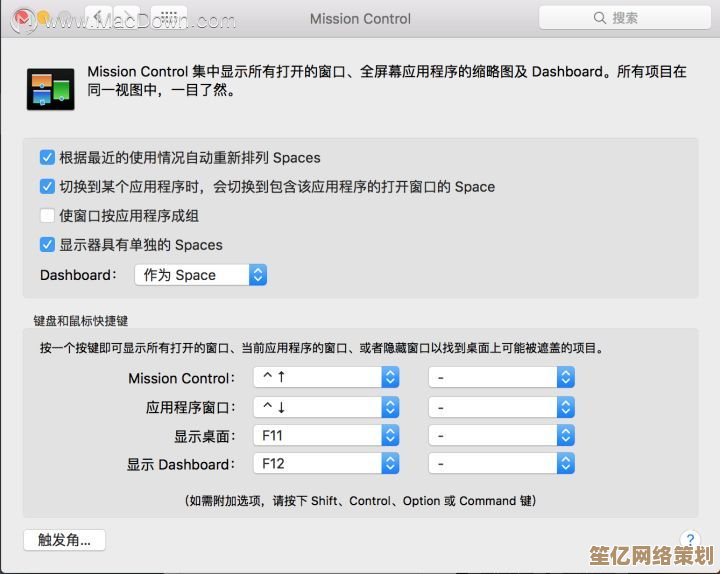Screen dimensions: 720x574
Task: Open the 显示 Dashboard mouse shortcut dropdown
Action: pos(501,464)
